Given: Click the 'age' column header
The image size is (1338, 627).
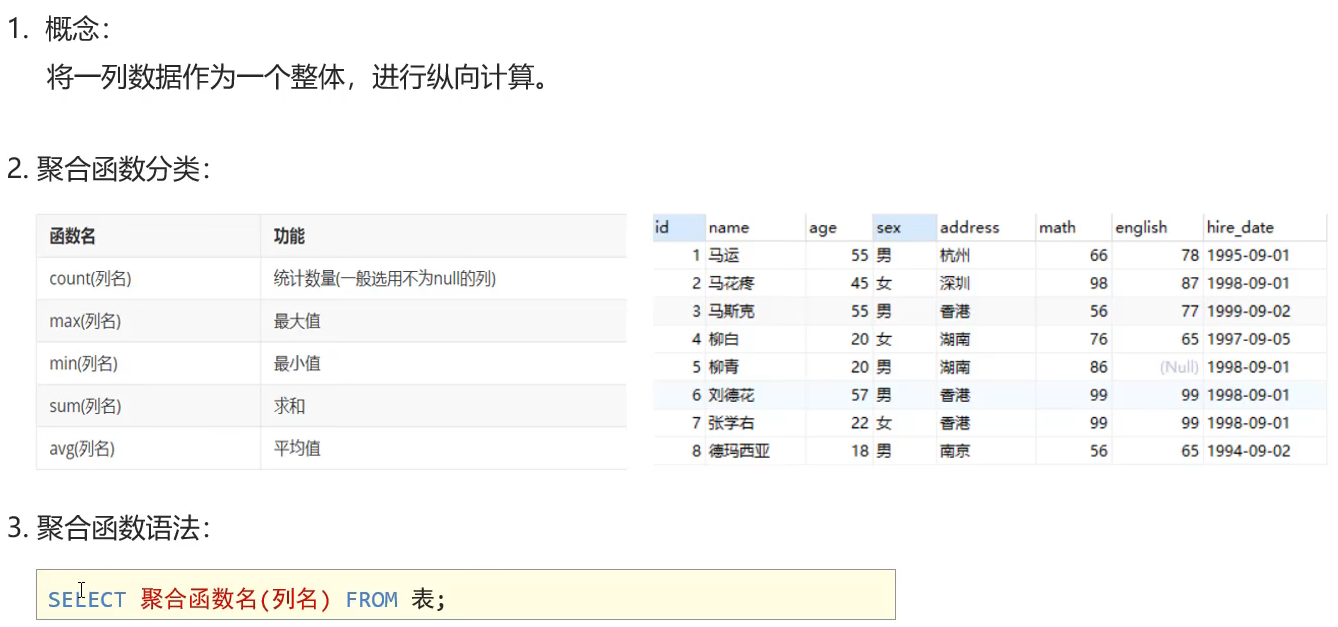Looking at the screenshot, I should click(x=839, y=227).
